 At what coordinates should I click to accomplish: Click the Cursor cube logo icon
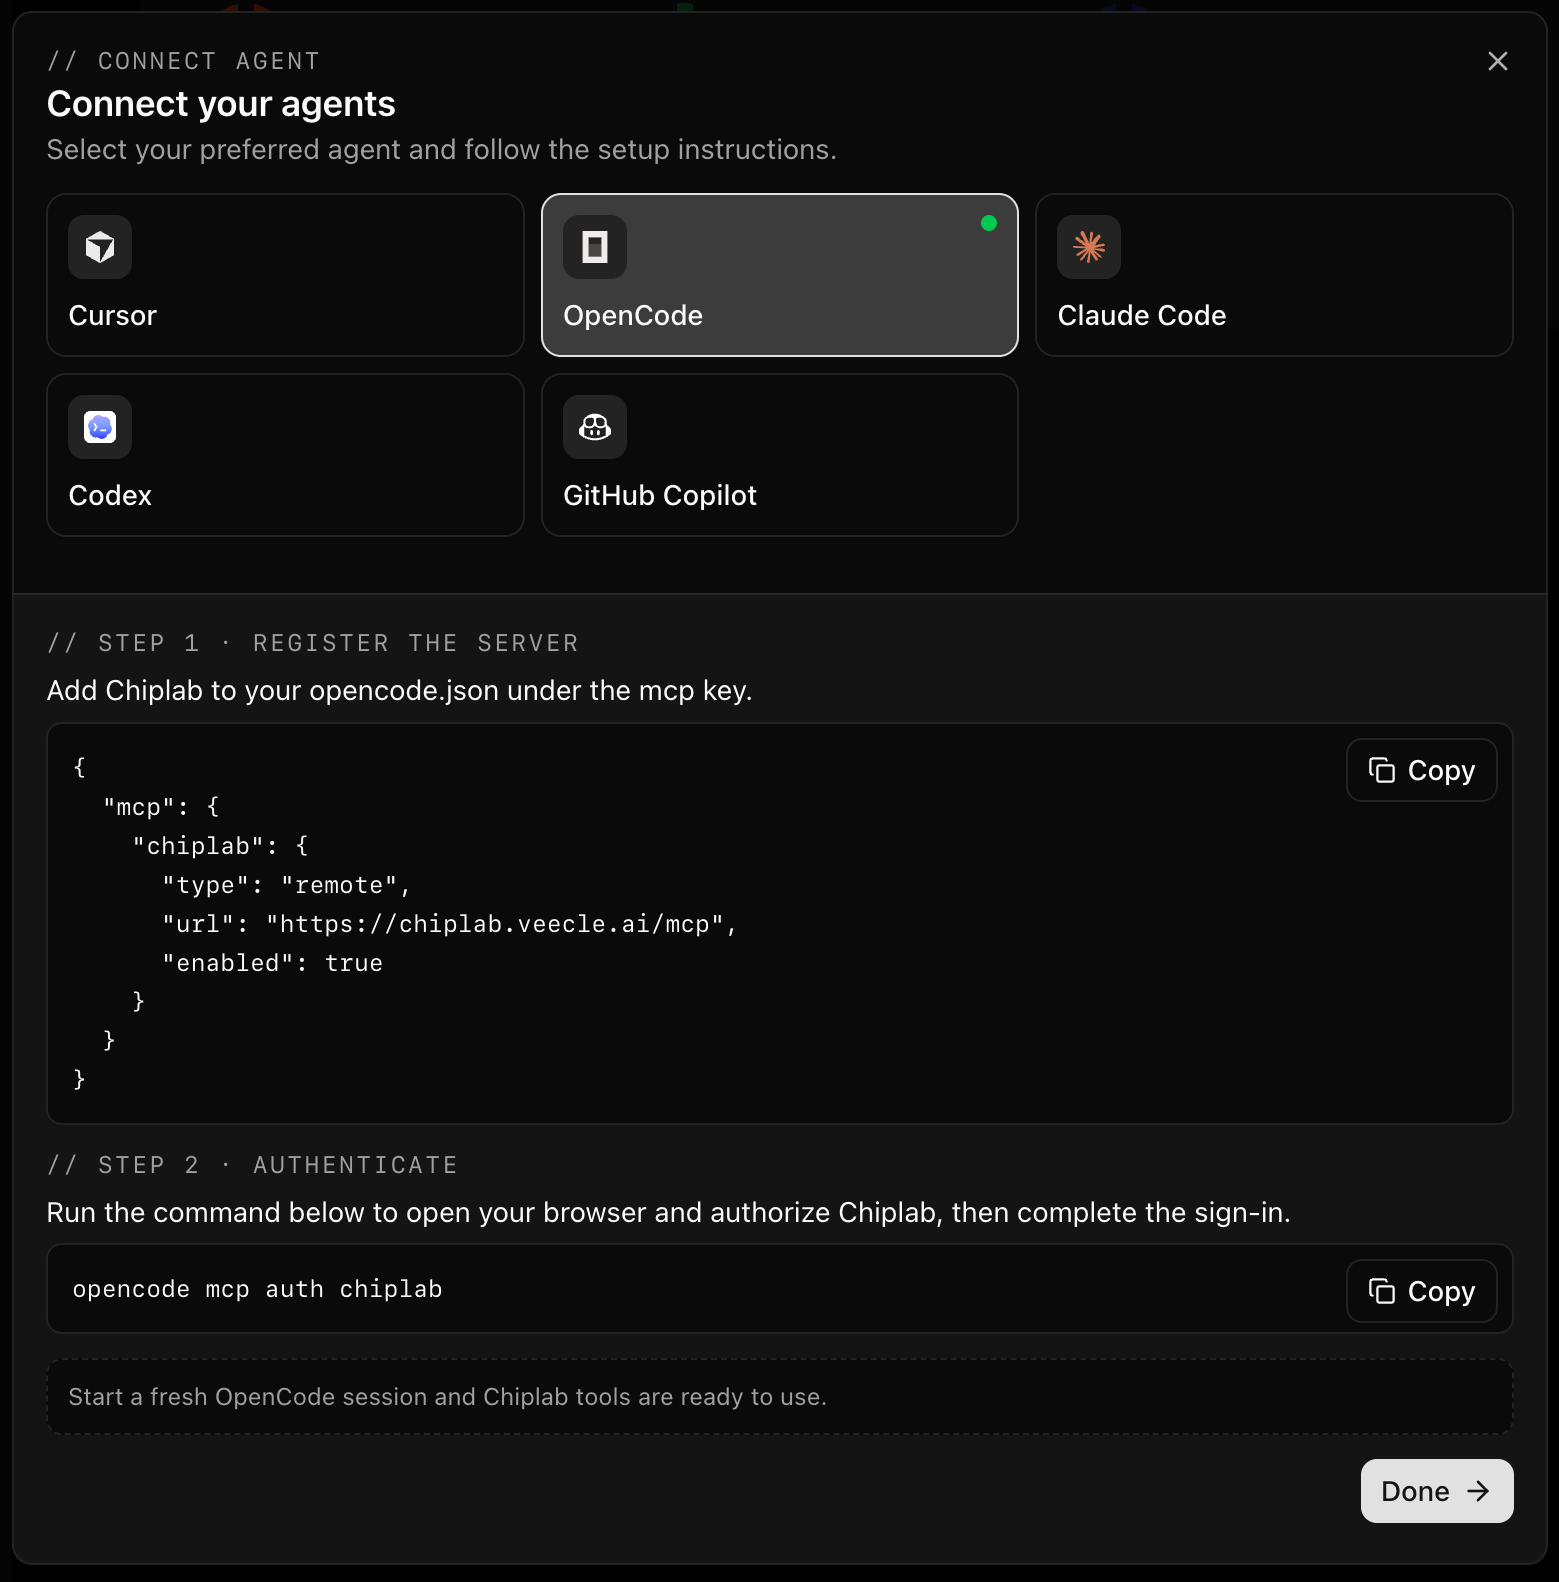click(x=100, y=247)
